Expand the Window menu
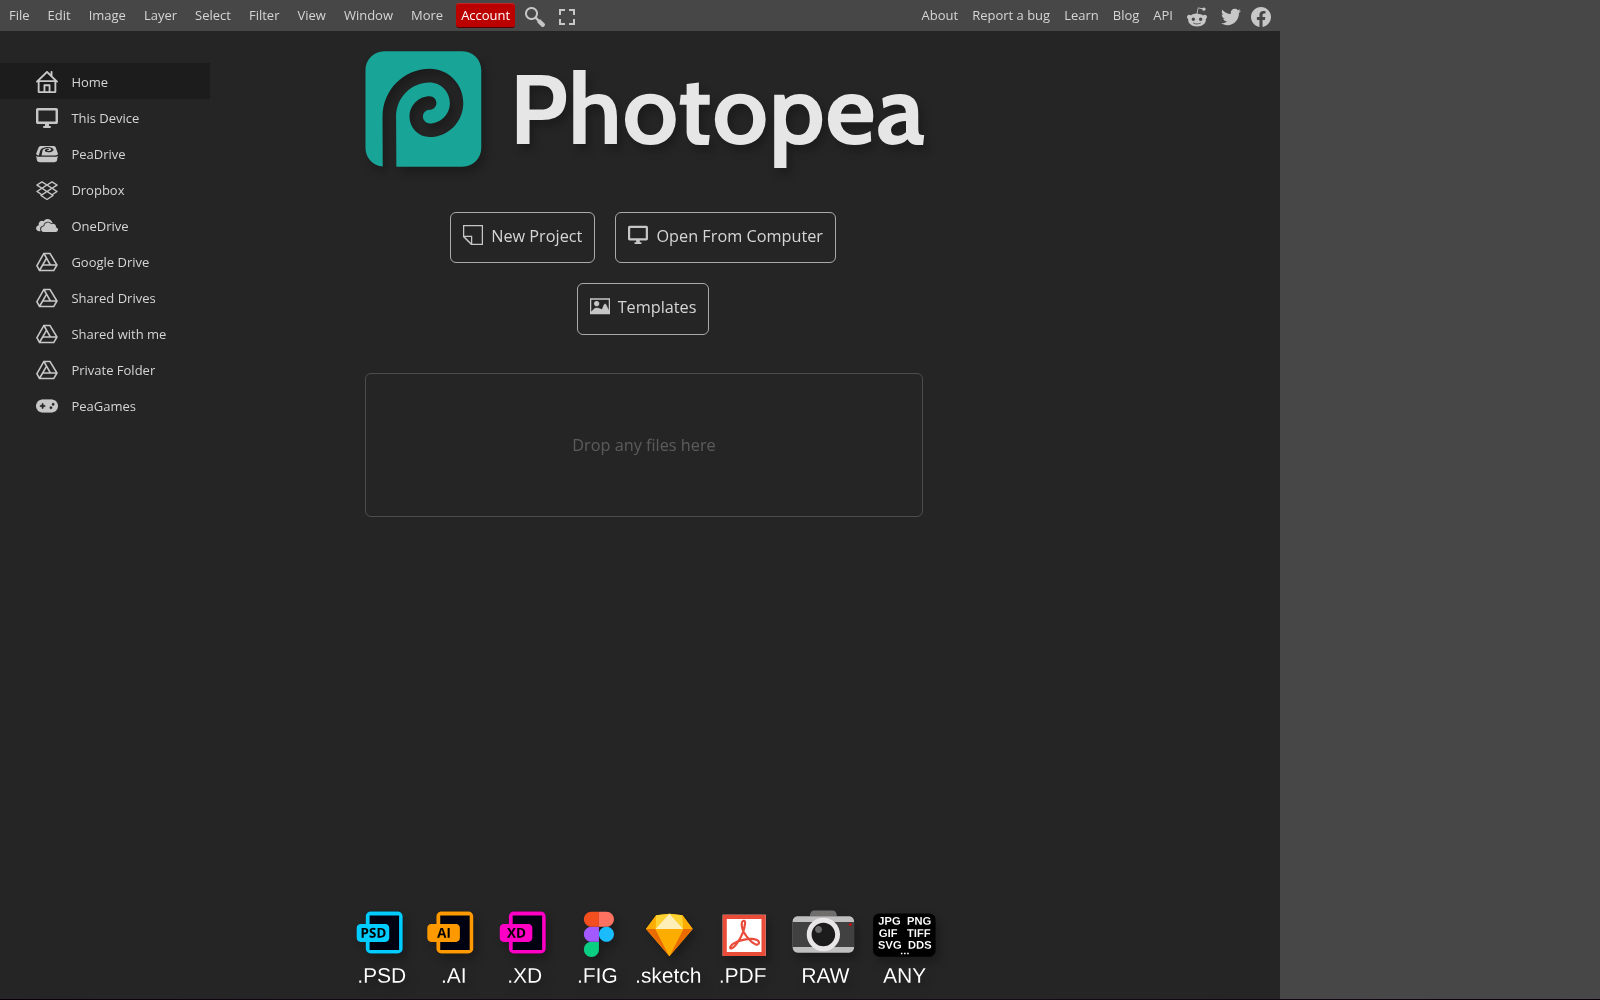Image resolution: width=1600 pixels, height=1000 pixels. click(x=368, y=16)
